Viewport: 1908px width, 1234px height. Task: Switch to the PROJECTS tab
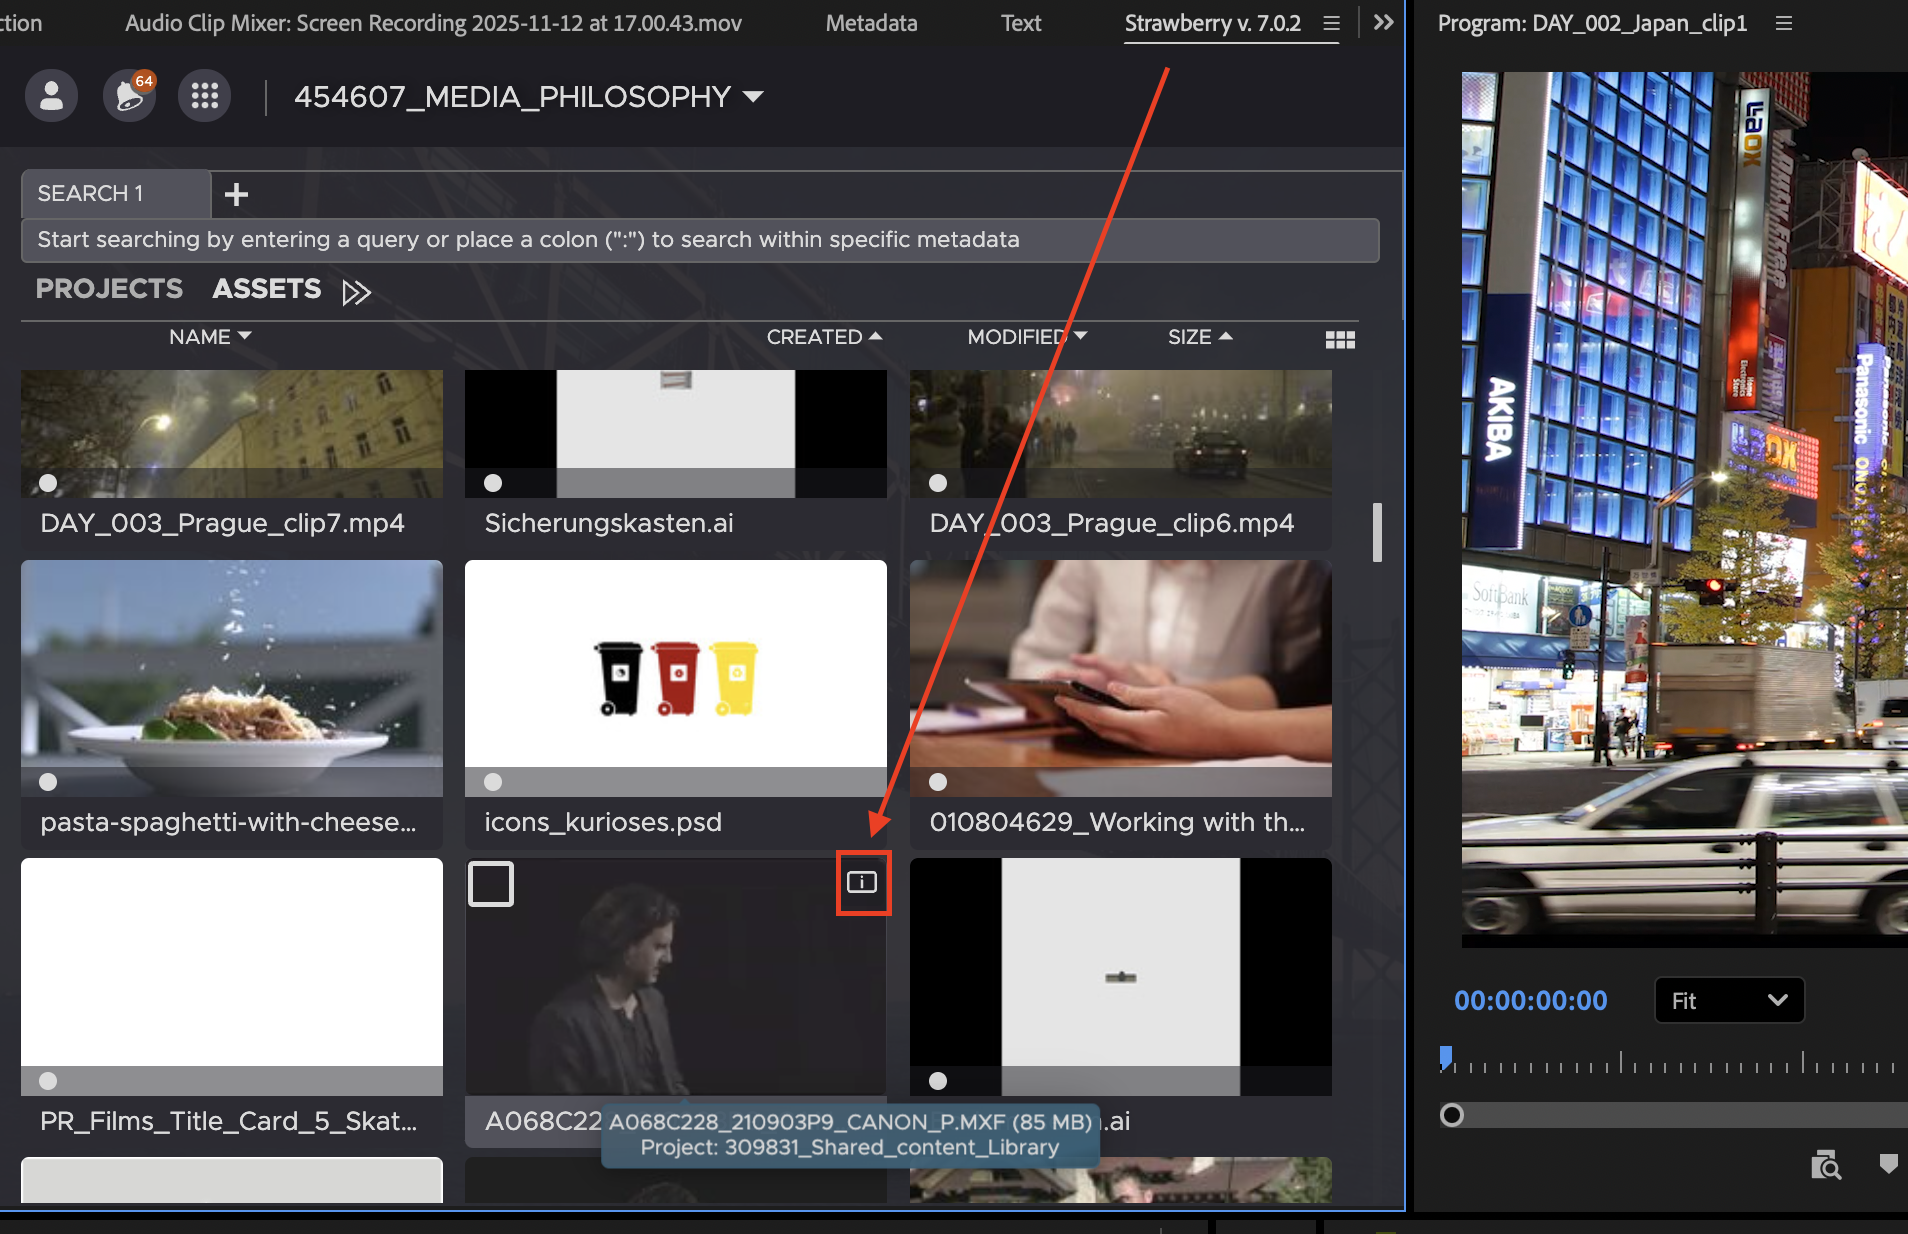pyautogui.click(x=109, y=289)
